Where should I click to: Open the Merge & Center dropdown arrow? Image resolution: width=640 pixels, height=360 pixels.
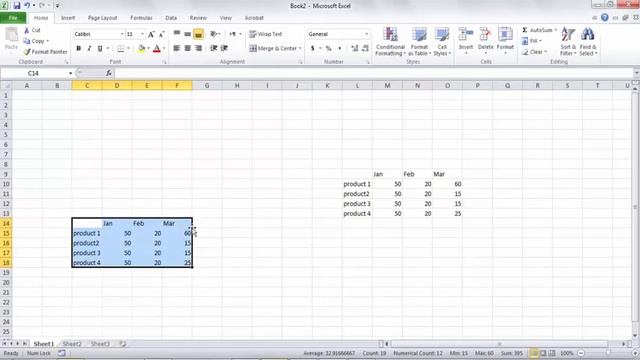[x=300, y=49]
